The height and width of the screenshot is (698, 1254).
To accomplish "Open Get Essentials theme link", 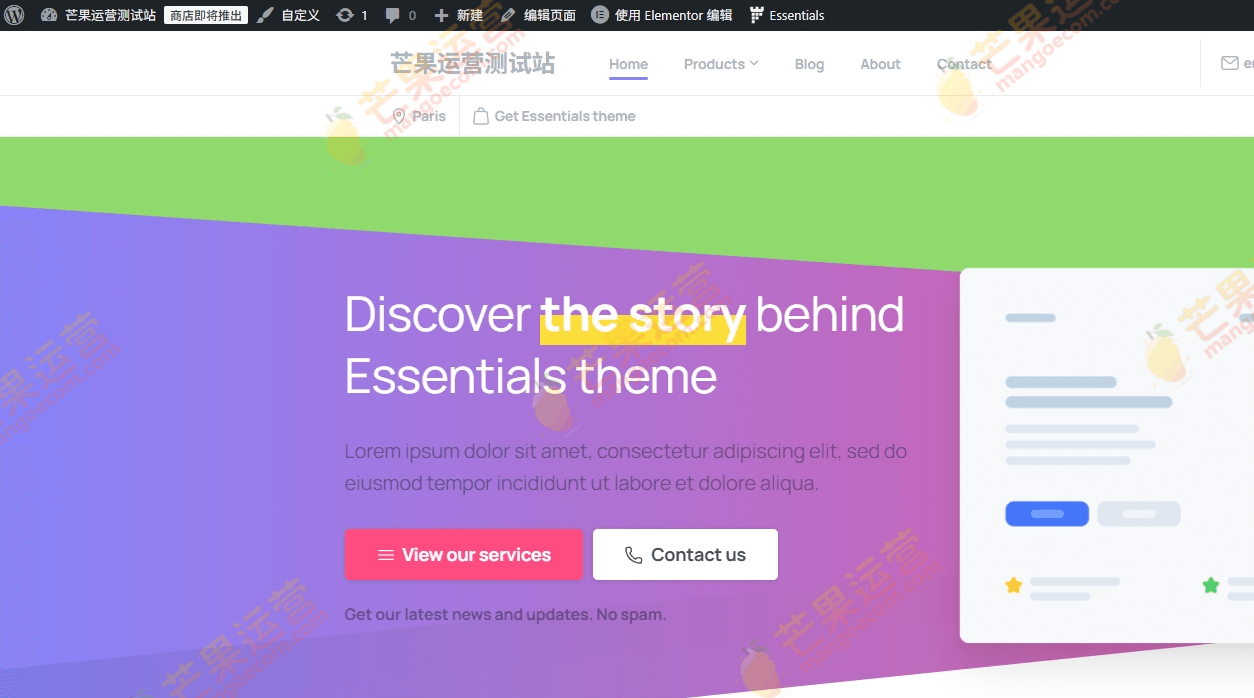I will [554, 116].
